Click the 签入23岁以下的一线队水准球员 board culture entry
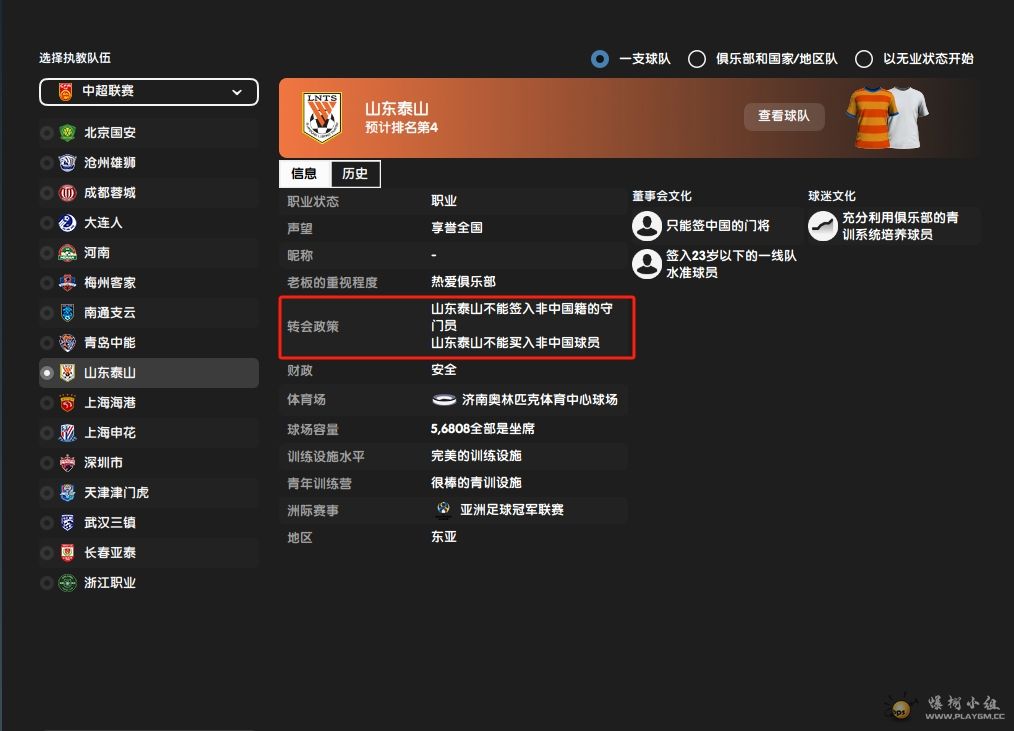The height and width of the screenshot is (731, 1014). click(731, 264)
